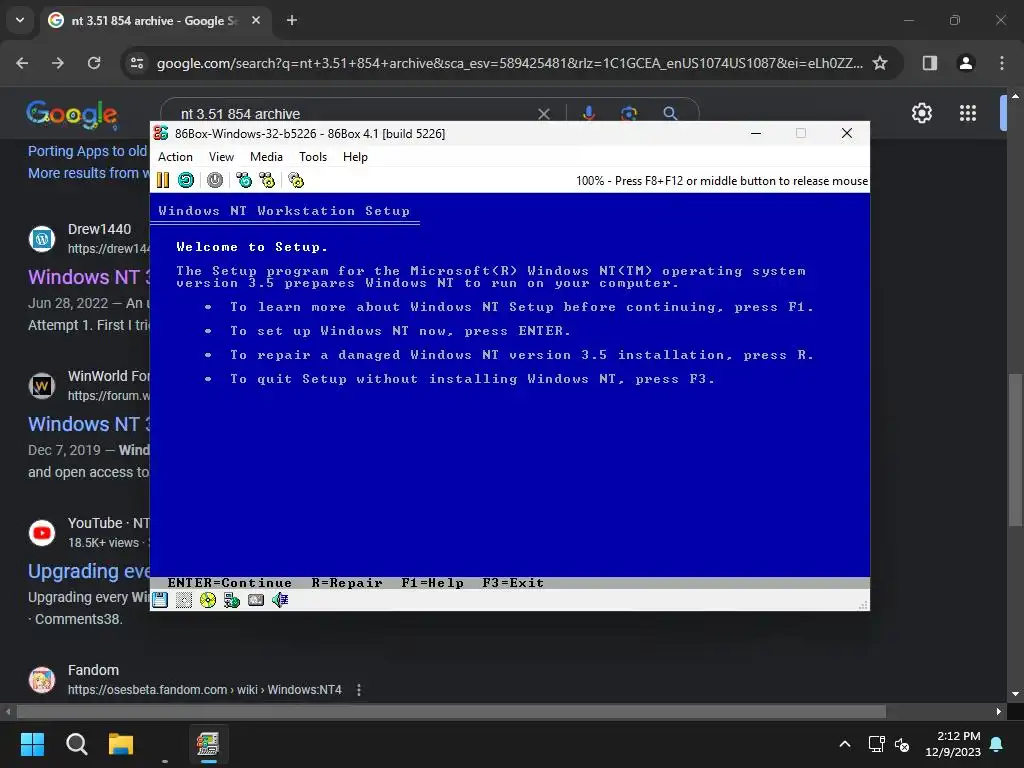1024x768 pixels.
Task: Open the taskbar clock and date
Action: click(953, 744)
